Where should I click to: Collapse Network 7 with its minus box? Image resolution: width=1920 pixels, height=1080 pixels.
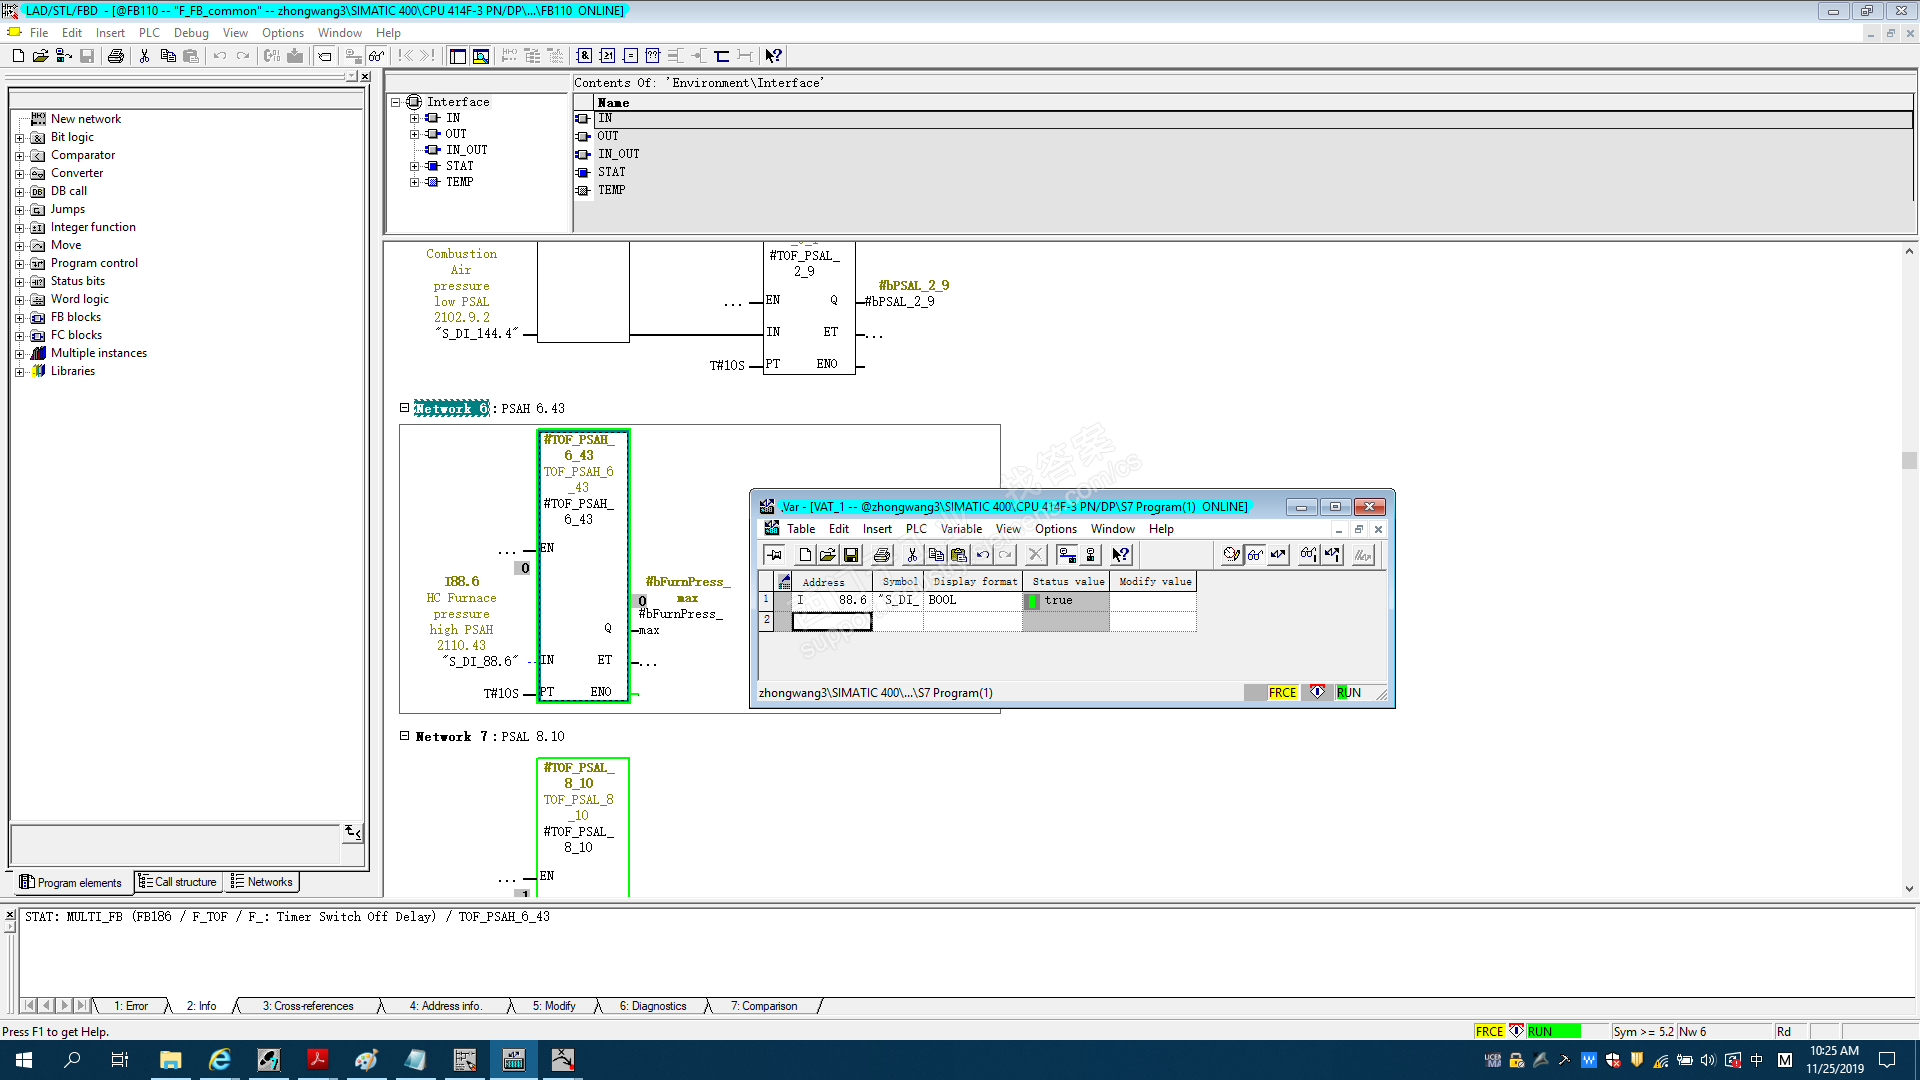(405, 736)
